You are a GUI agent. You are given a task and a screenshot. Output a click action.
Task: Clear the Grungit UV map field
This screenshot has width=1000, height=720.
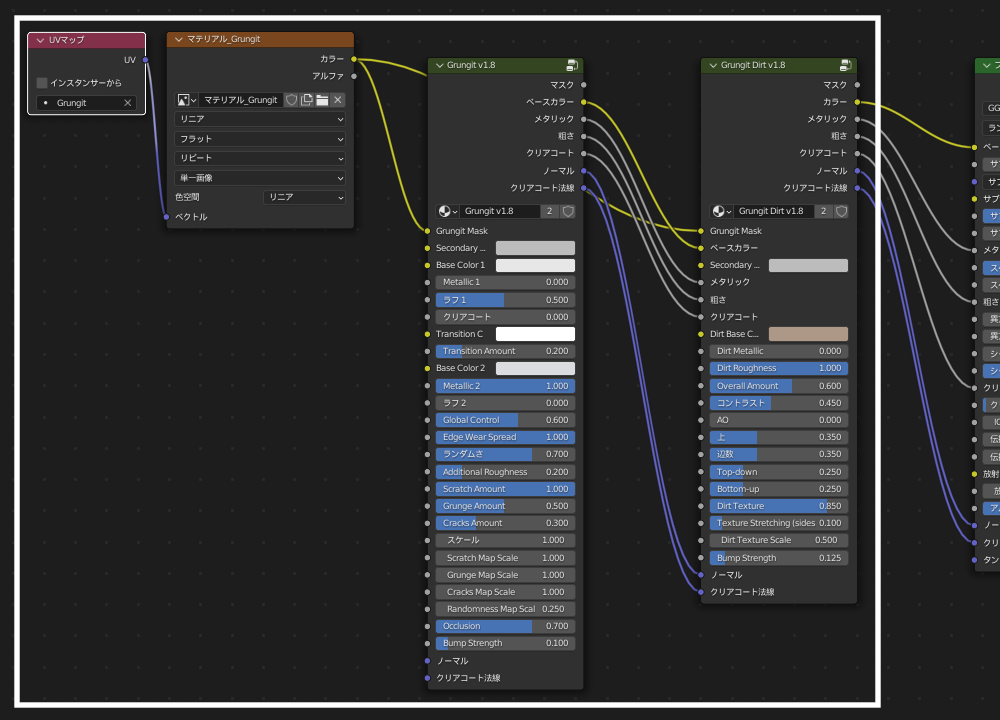(x=128, y=103)
